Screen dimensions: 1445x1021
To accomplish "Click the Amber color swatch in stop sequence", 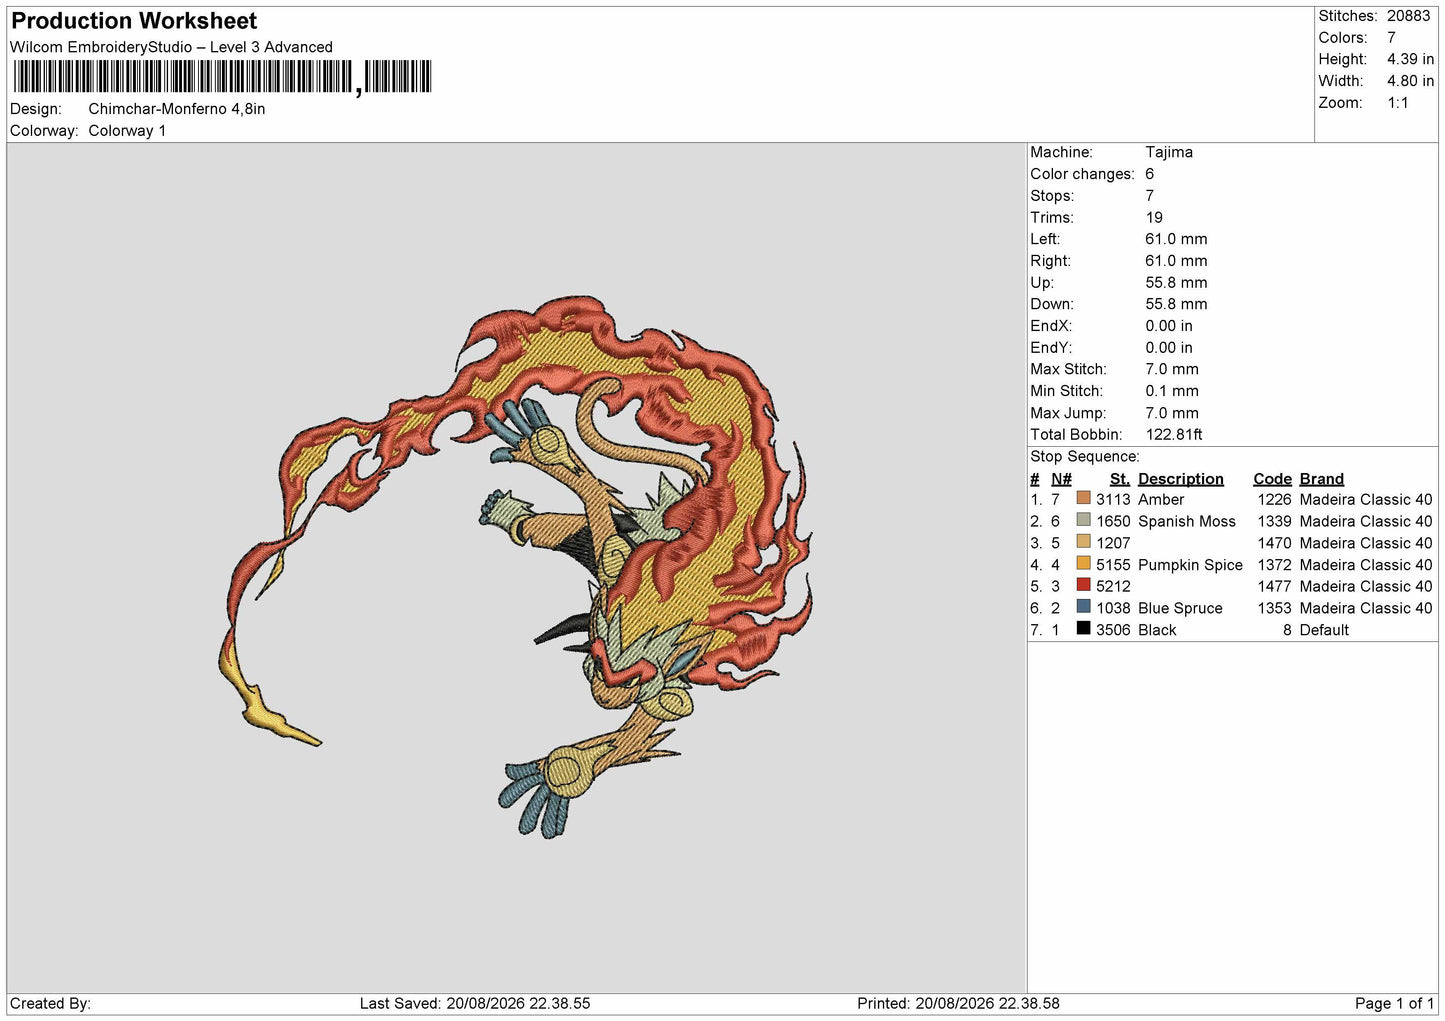I will (x=1083, y=498).
